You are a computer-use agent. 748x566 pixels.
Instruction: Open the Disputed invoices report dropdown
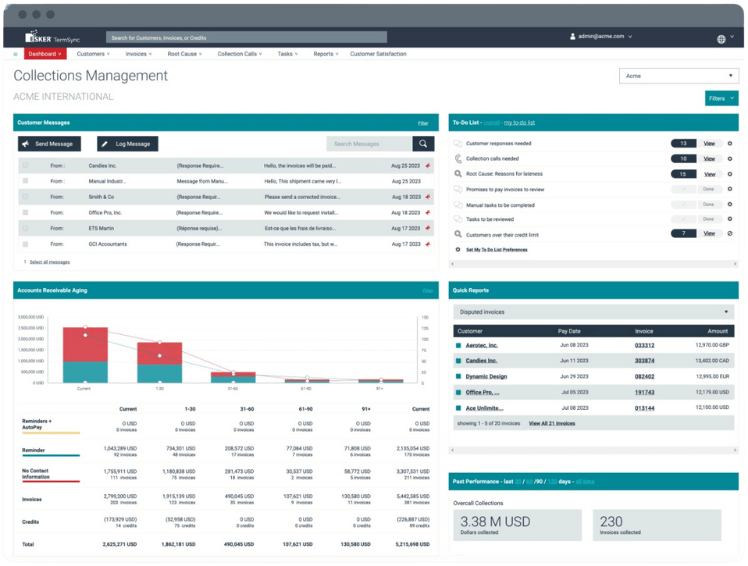593,312
